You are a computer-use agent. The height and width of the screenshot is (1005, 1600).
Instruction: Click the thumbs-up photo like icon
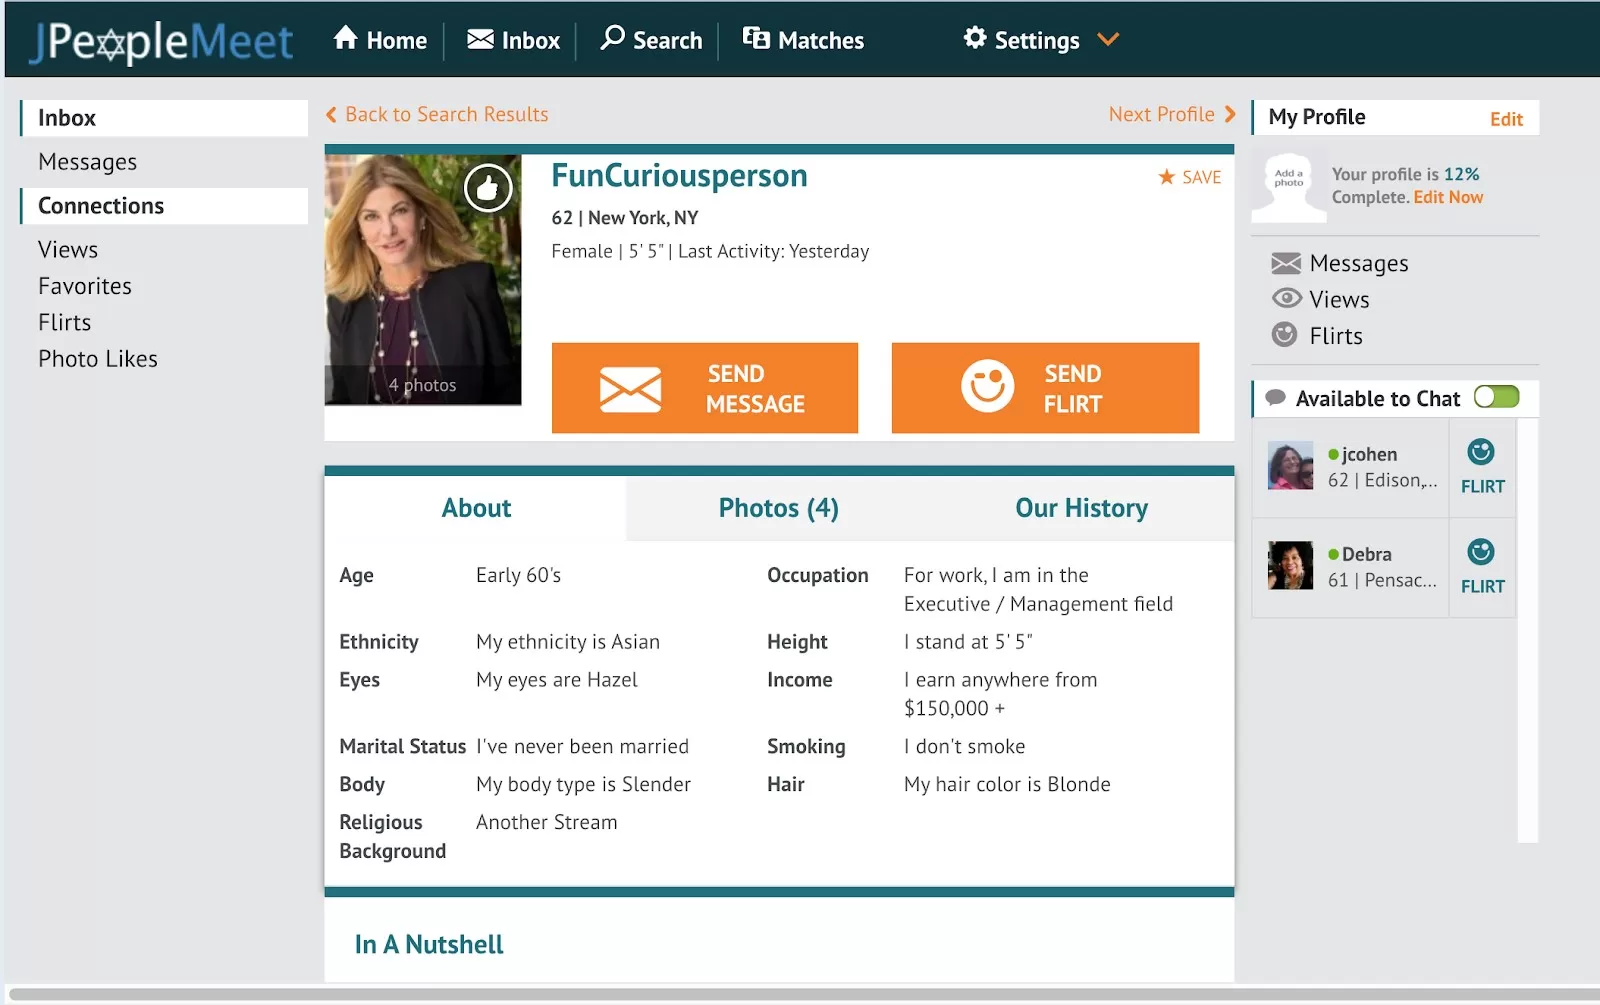488,187
